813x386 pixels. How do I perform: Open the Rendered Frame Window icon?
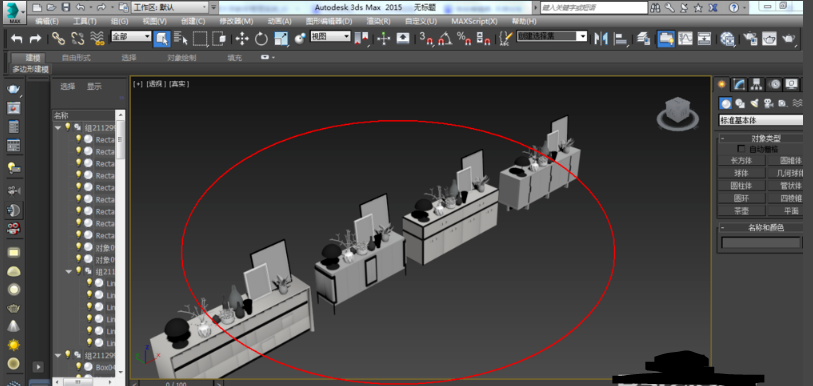769,38
